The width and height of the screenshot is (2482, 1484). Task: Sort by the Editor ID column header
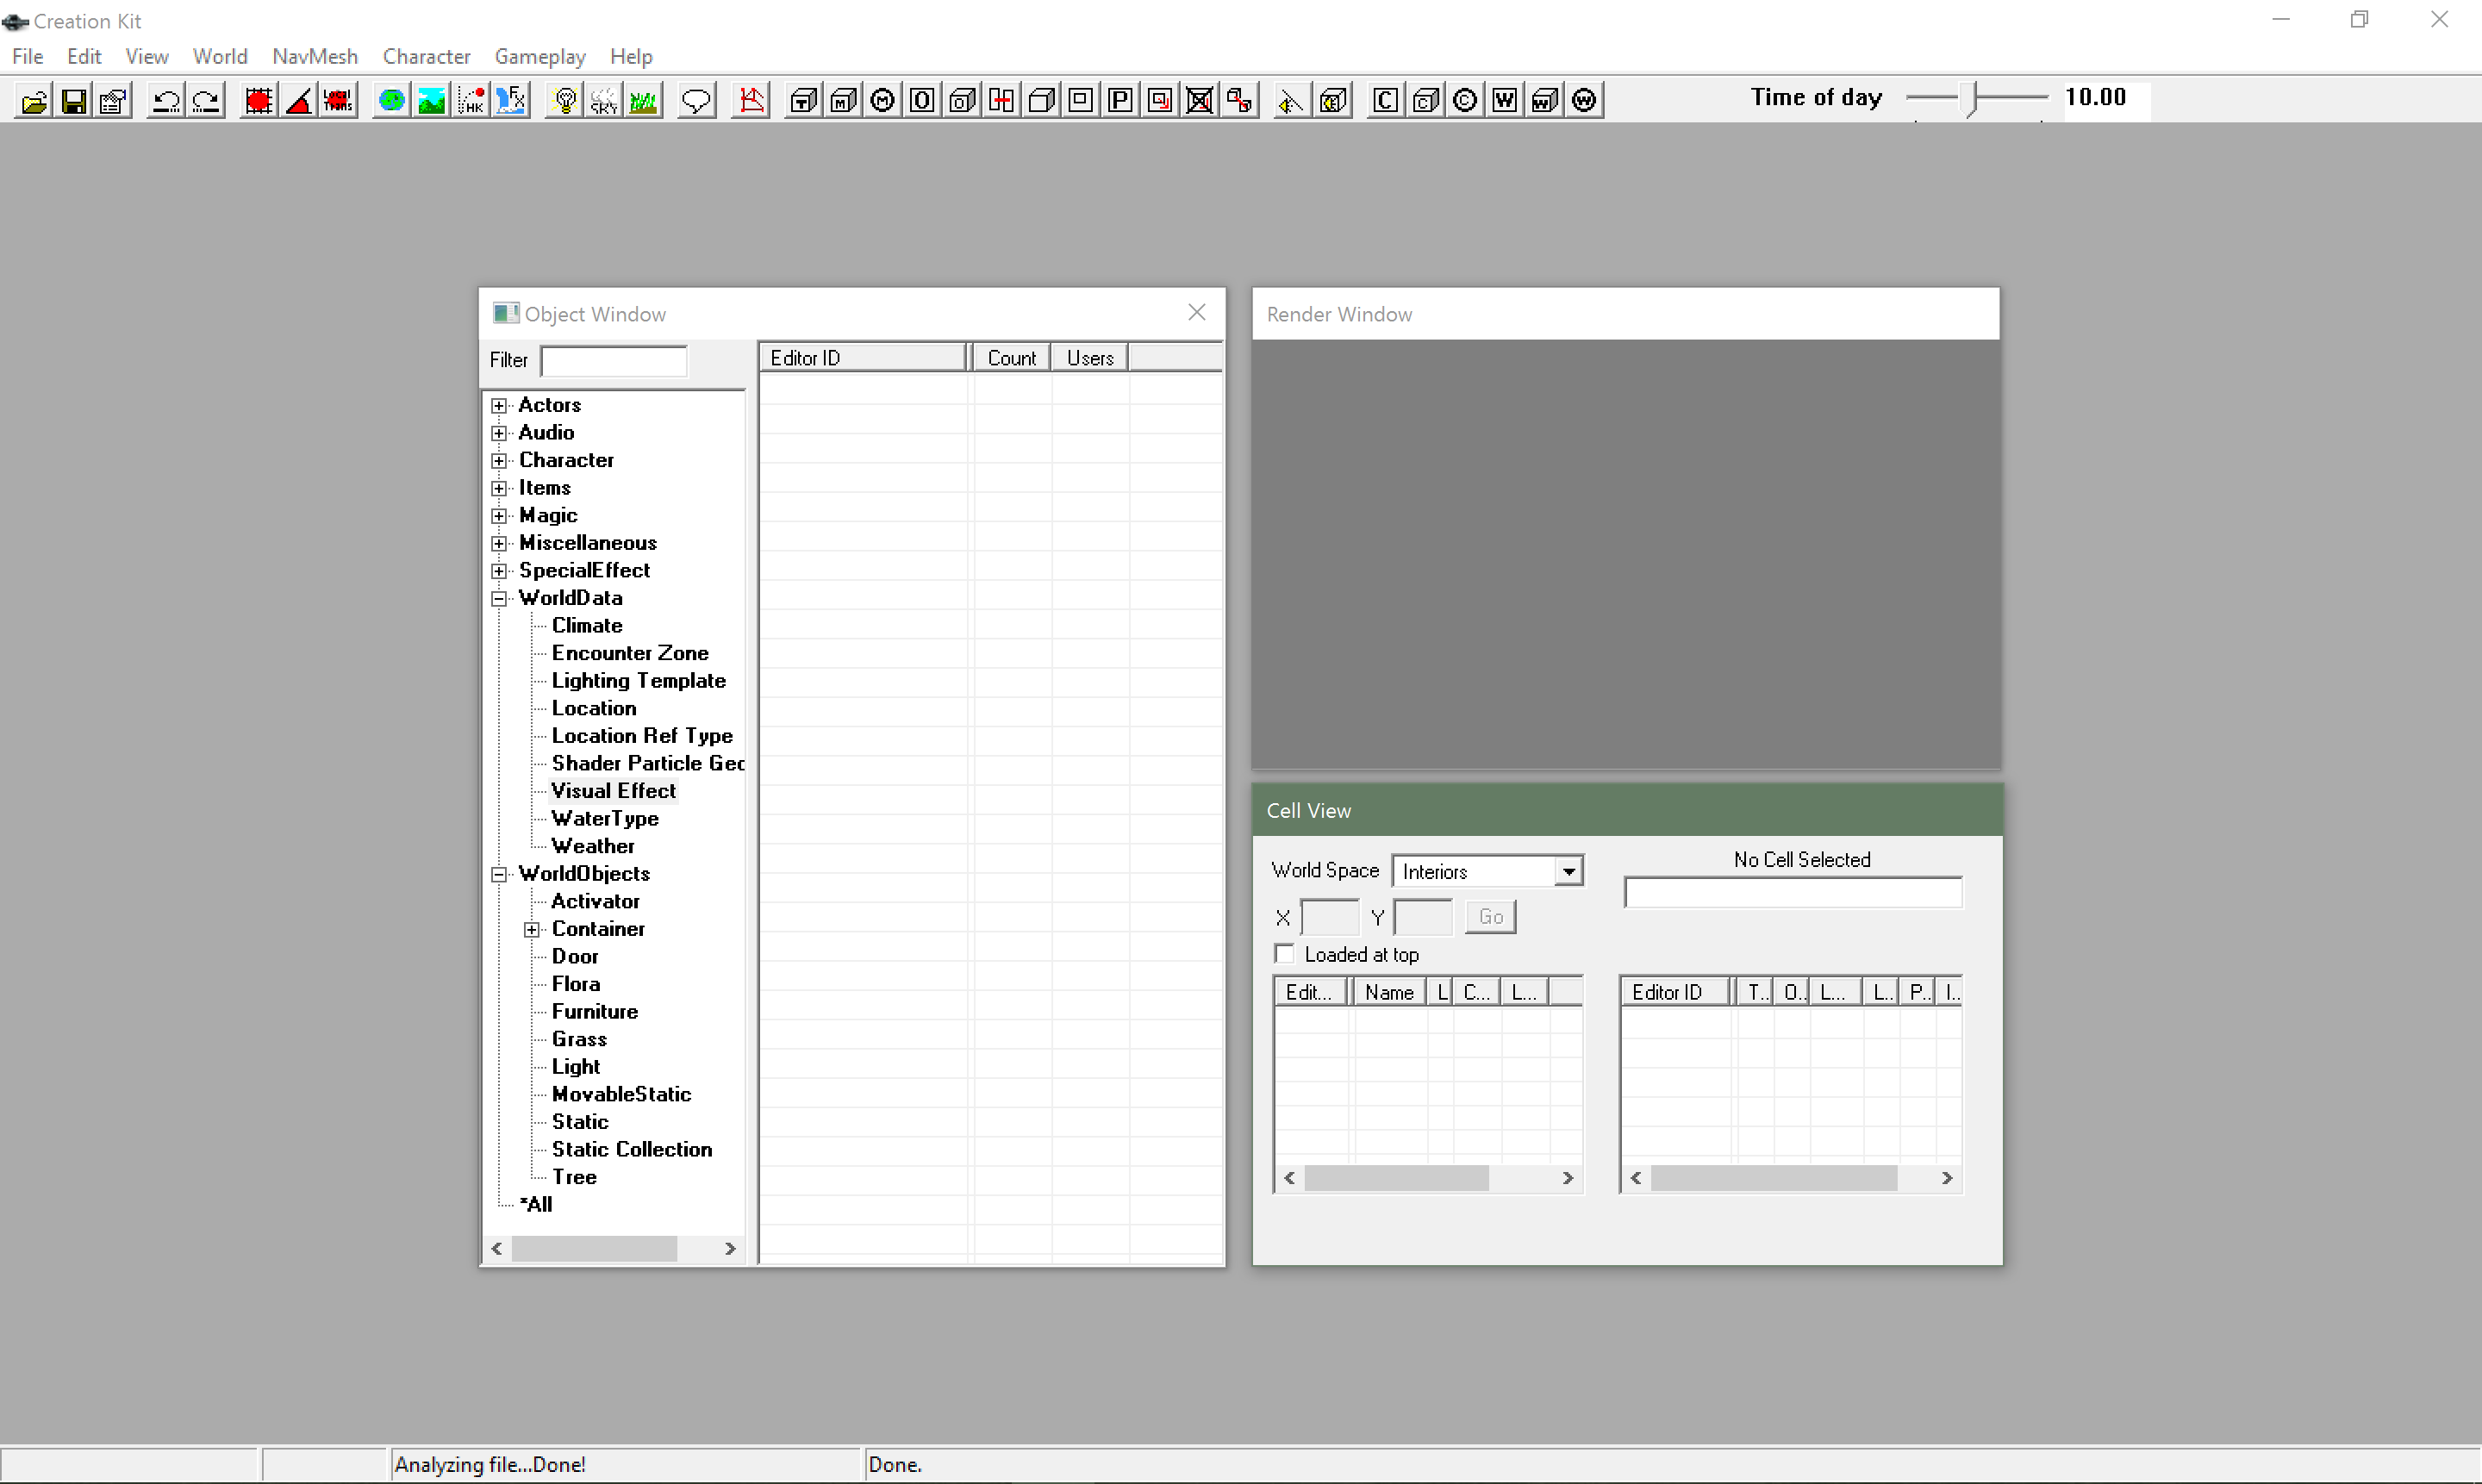[864, 358]
